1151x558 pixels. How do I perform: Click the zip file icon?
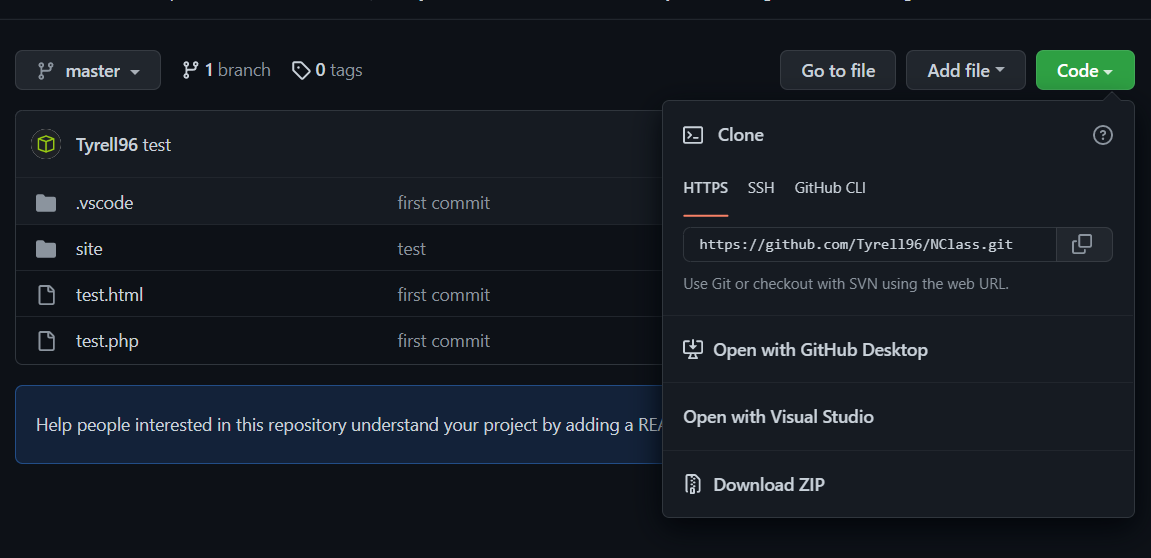(x=693, y=485)
